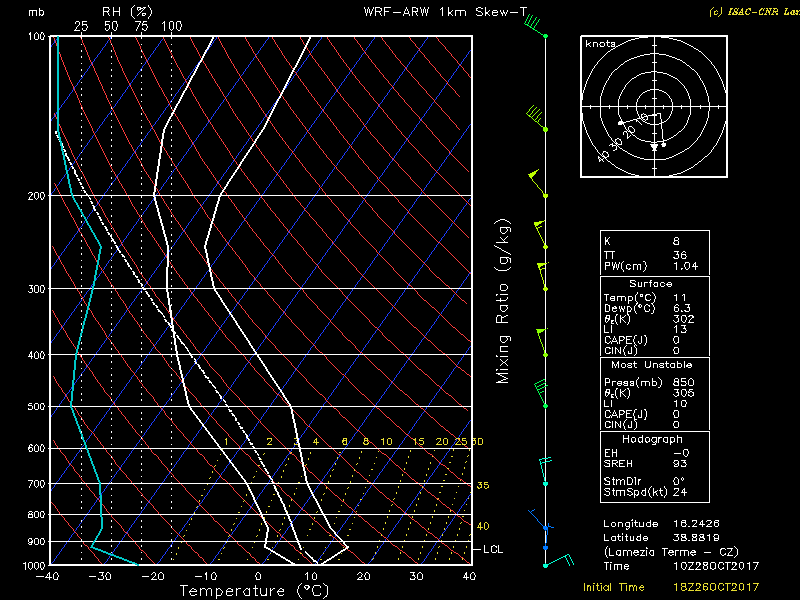Click the 700 mb pressure label
The image size is (800, 600).
point(36,484)
